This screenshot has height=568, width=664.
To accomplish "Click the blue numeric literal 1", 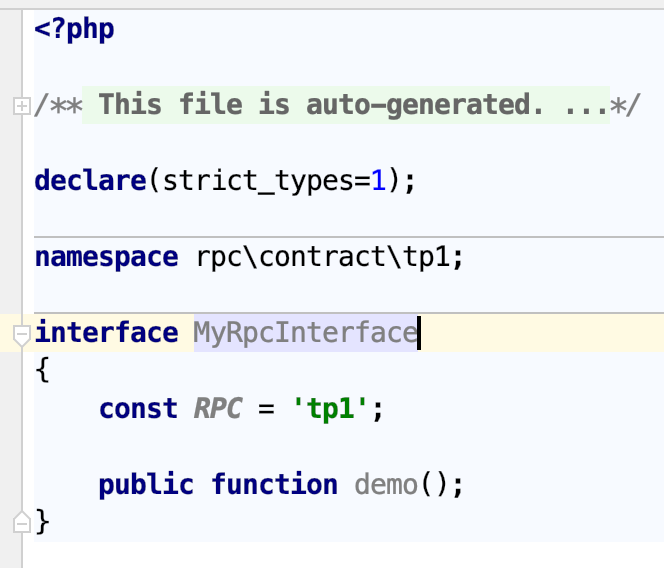I will click(379, 181).
